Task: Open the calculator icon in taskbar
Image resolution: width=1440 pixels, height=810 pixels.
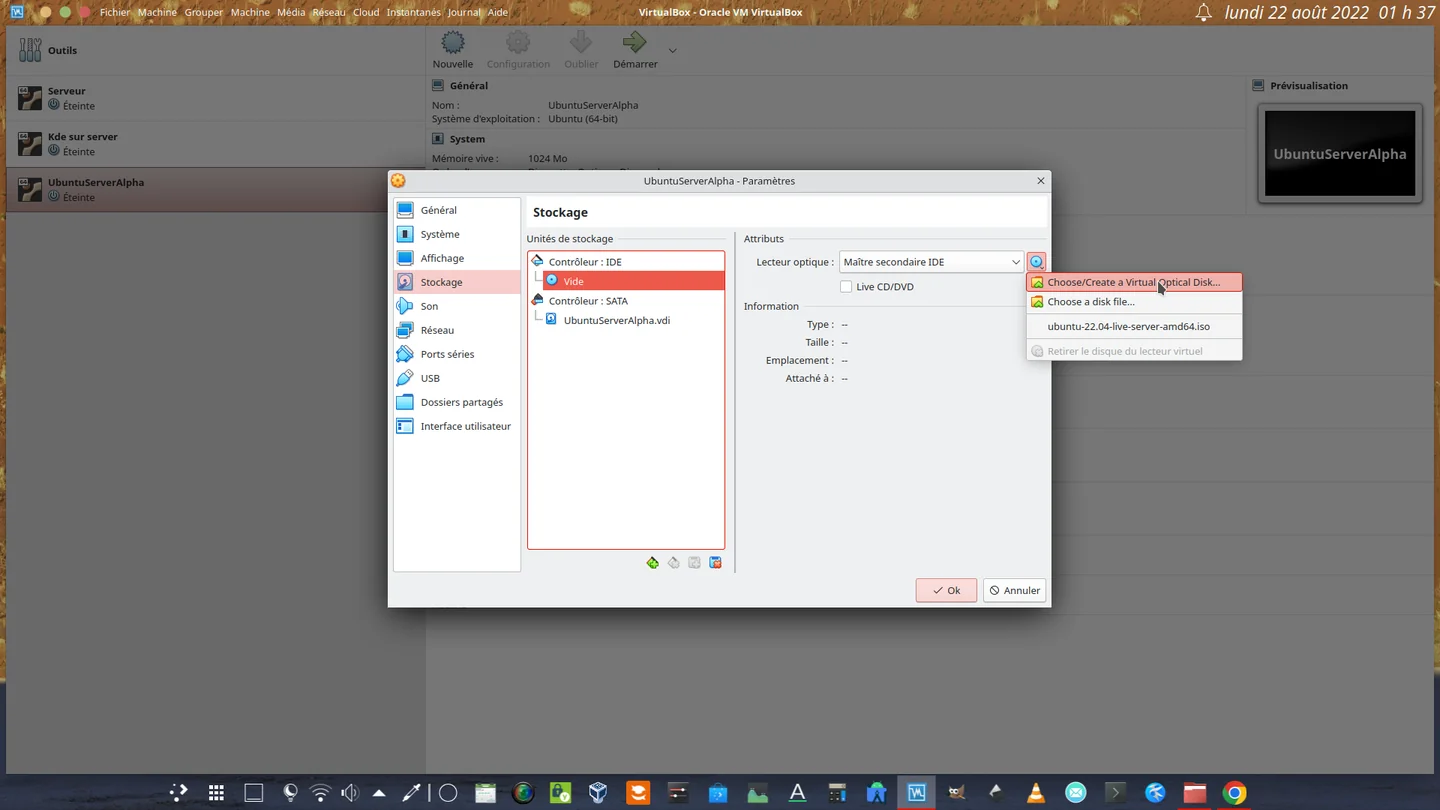Action: click(837, 793)
